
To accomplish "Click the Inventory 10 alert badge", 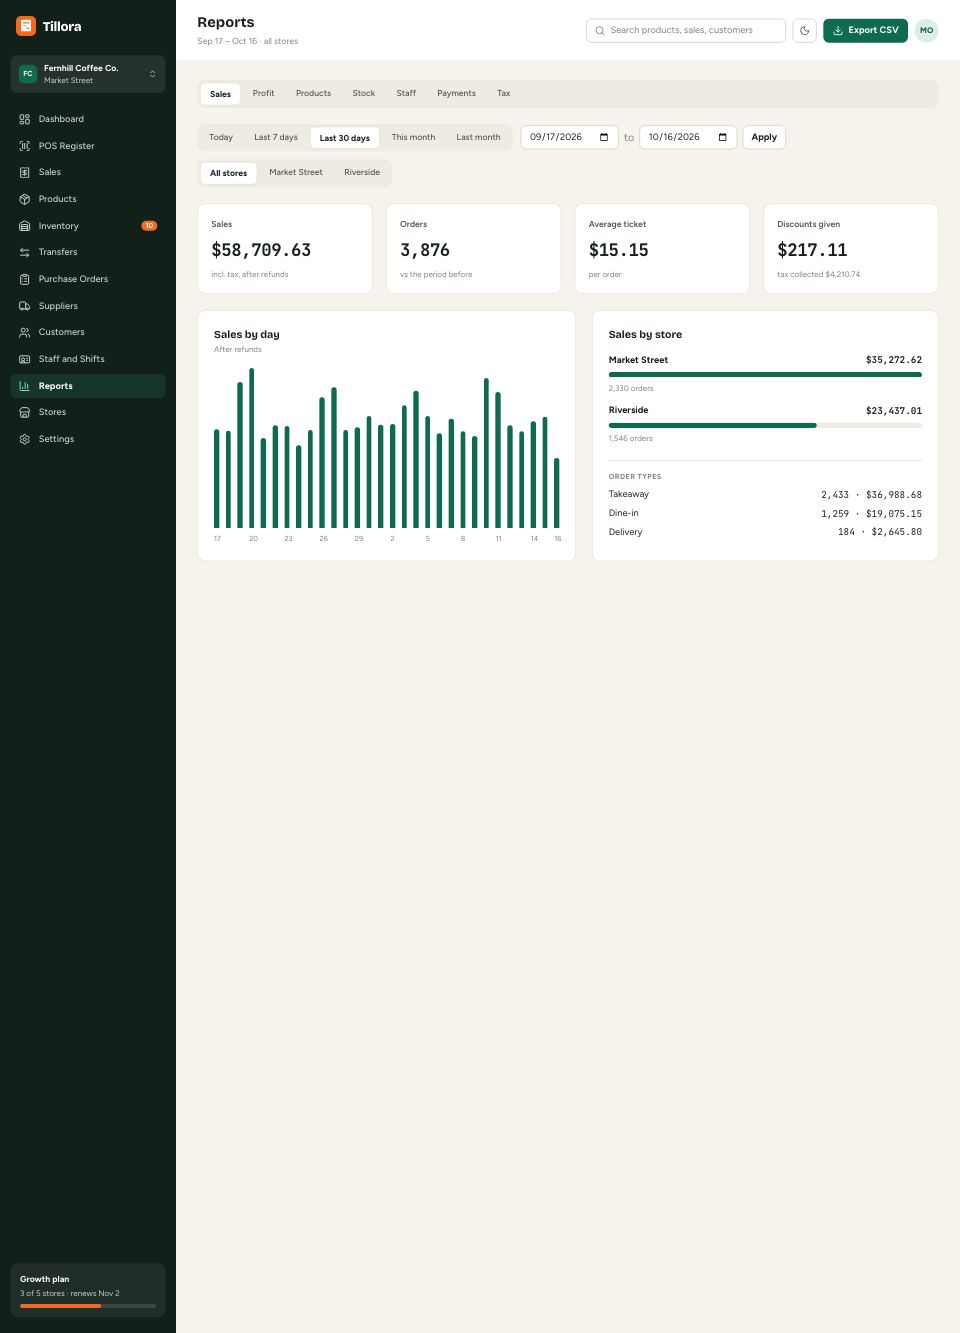I will pyautogui.click(x=149, y=226).
